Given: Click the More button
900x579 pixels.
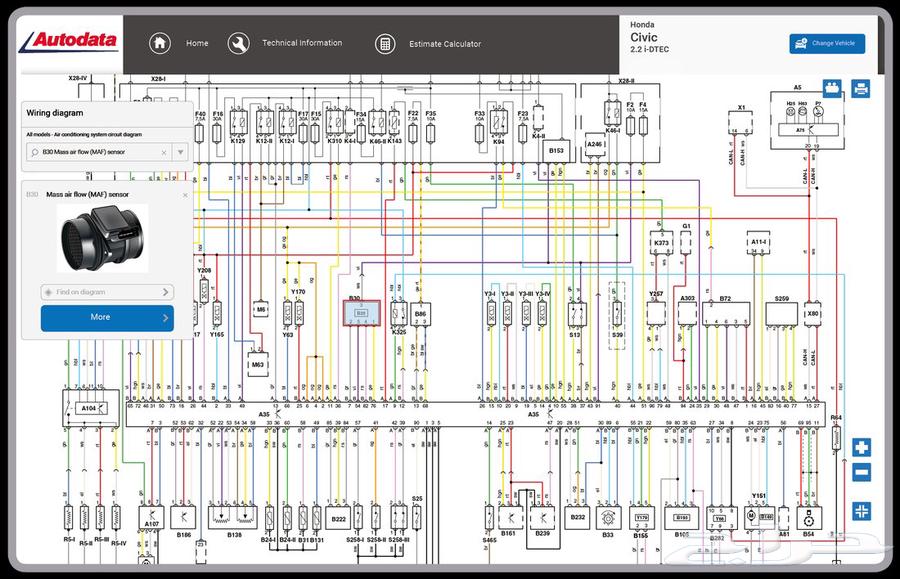Looking at the screenshot, I should pyautogui.click(x=107, y=317).
